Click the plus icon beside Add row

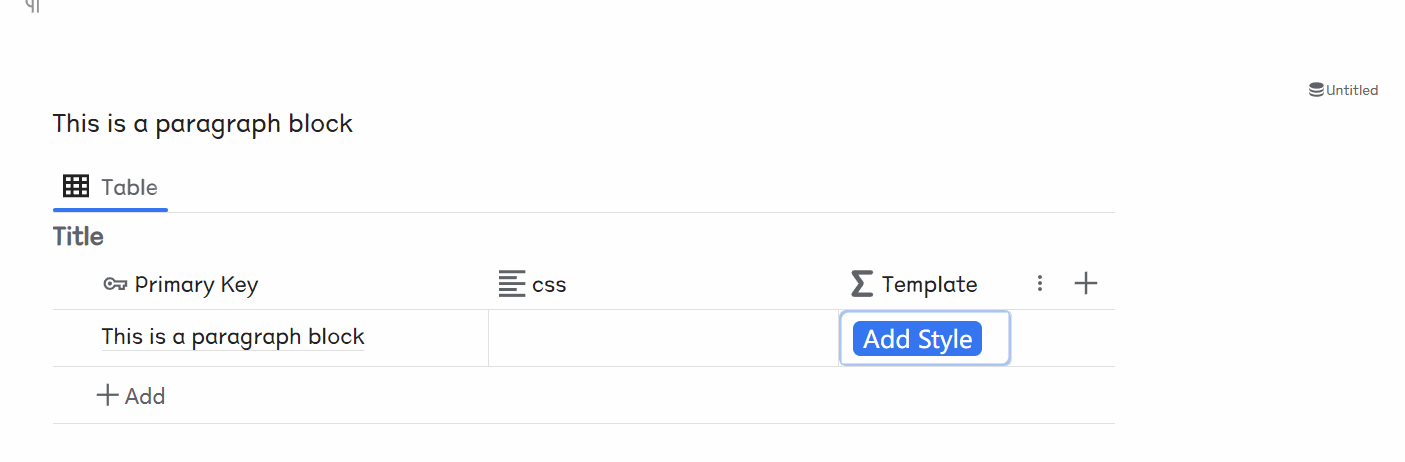pos(107,396)
